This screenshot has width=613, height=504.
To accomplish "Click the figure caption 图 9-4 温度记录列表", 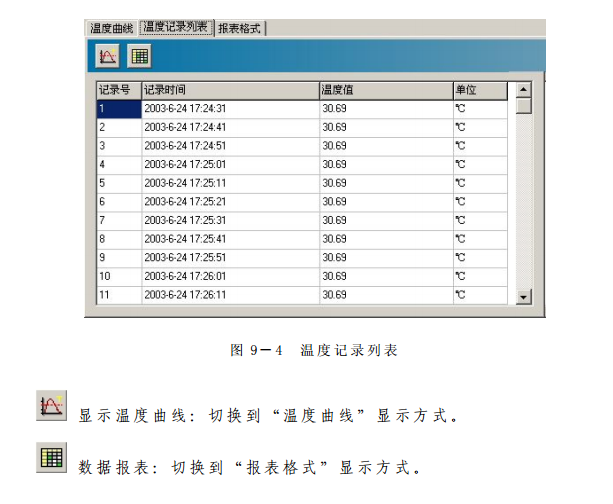I will pyautogui.click(x=314, y=350).
